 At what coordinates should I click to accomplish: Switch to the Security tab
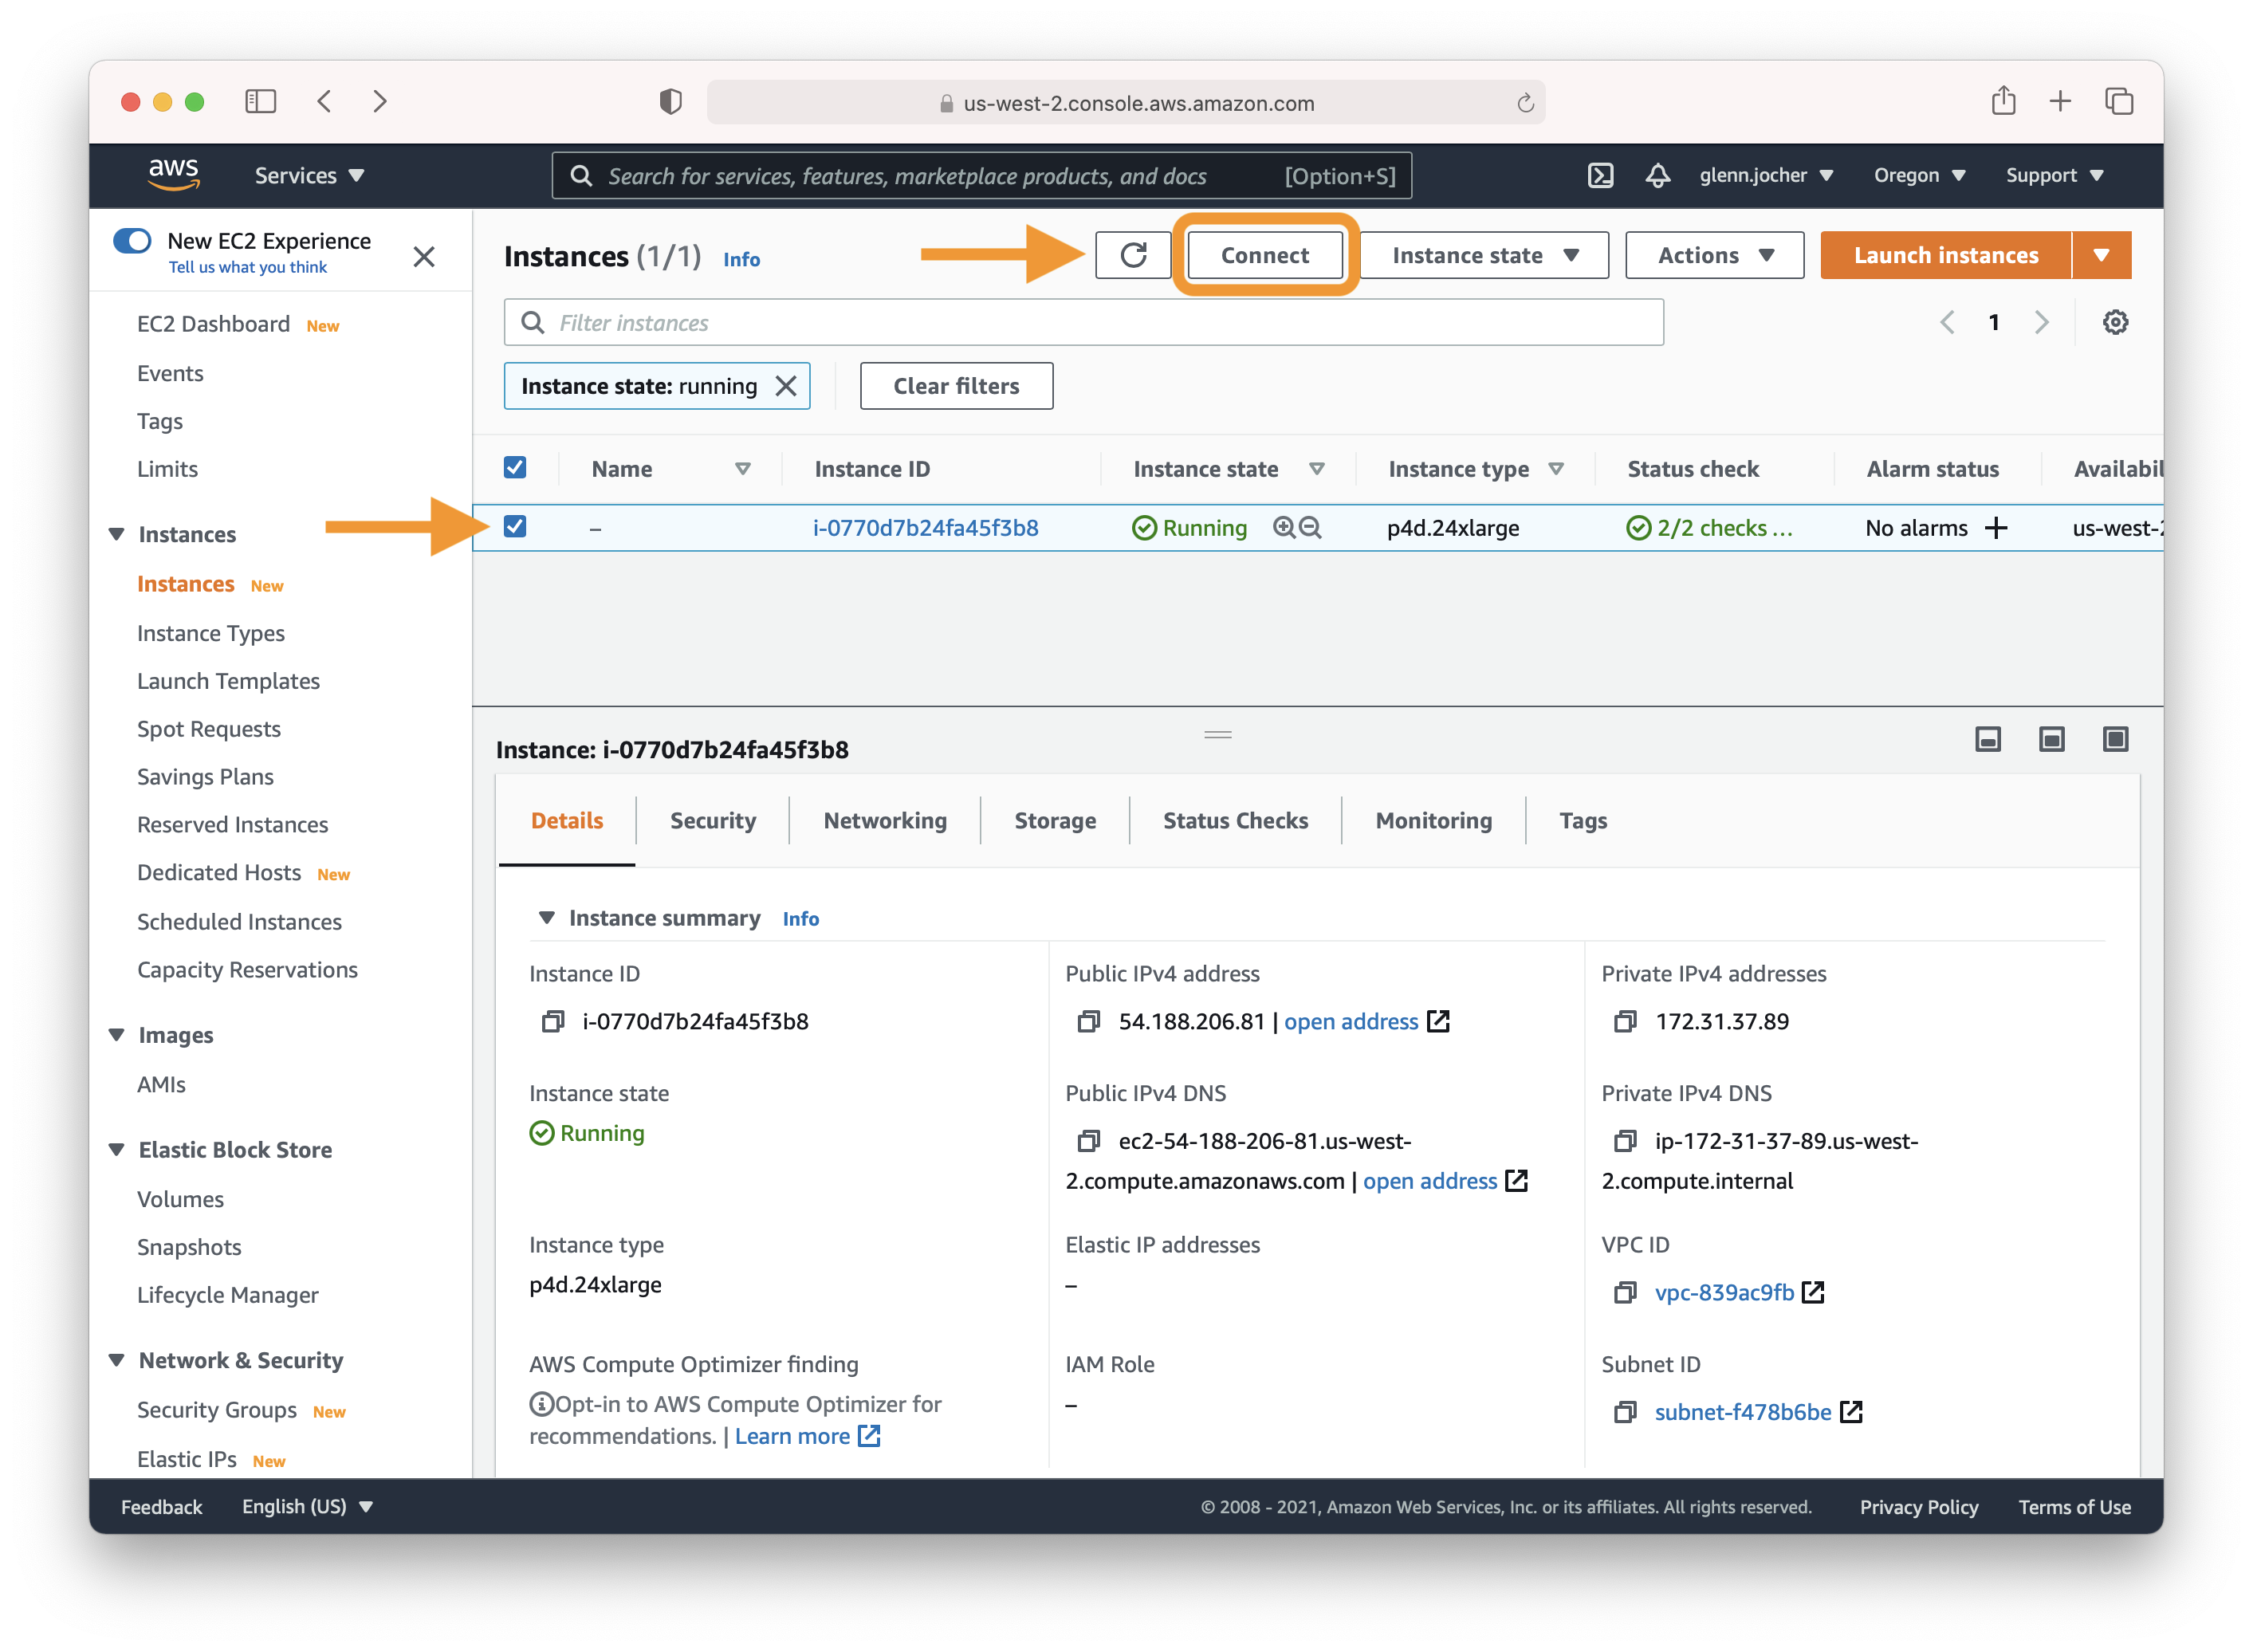pos(710,819)
